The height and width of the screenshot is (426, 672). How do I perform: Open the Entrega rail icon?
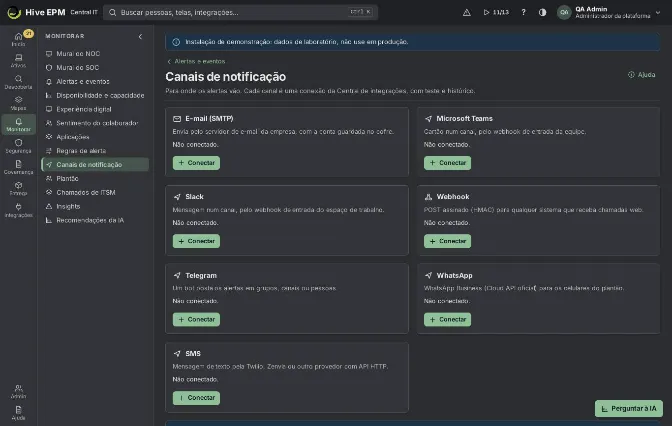[x=18, y=189]
